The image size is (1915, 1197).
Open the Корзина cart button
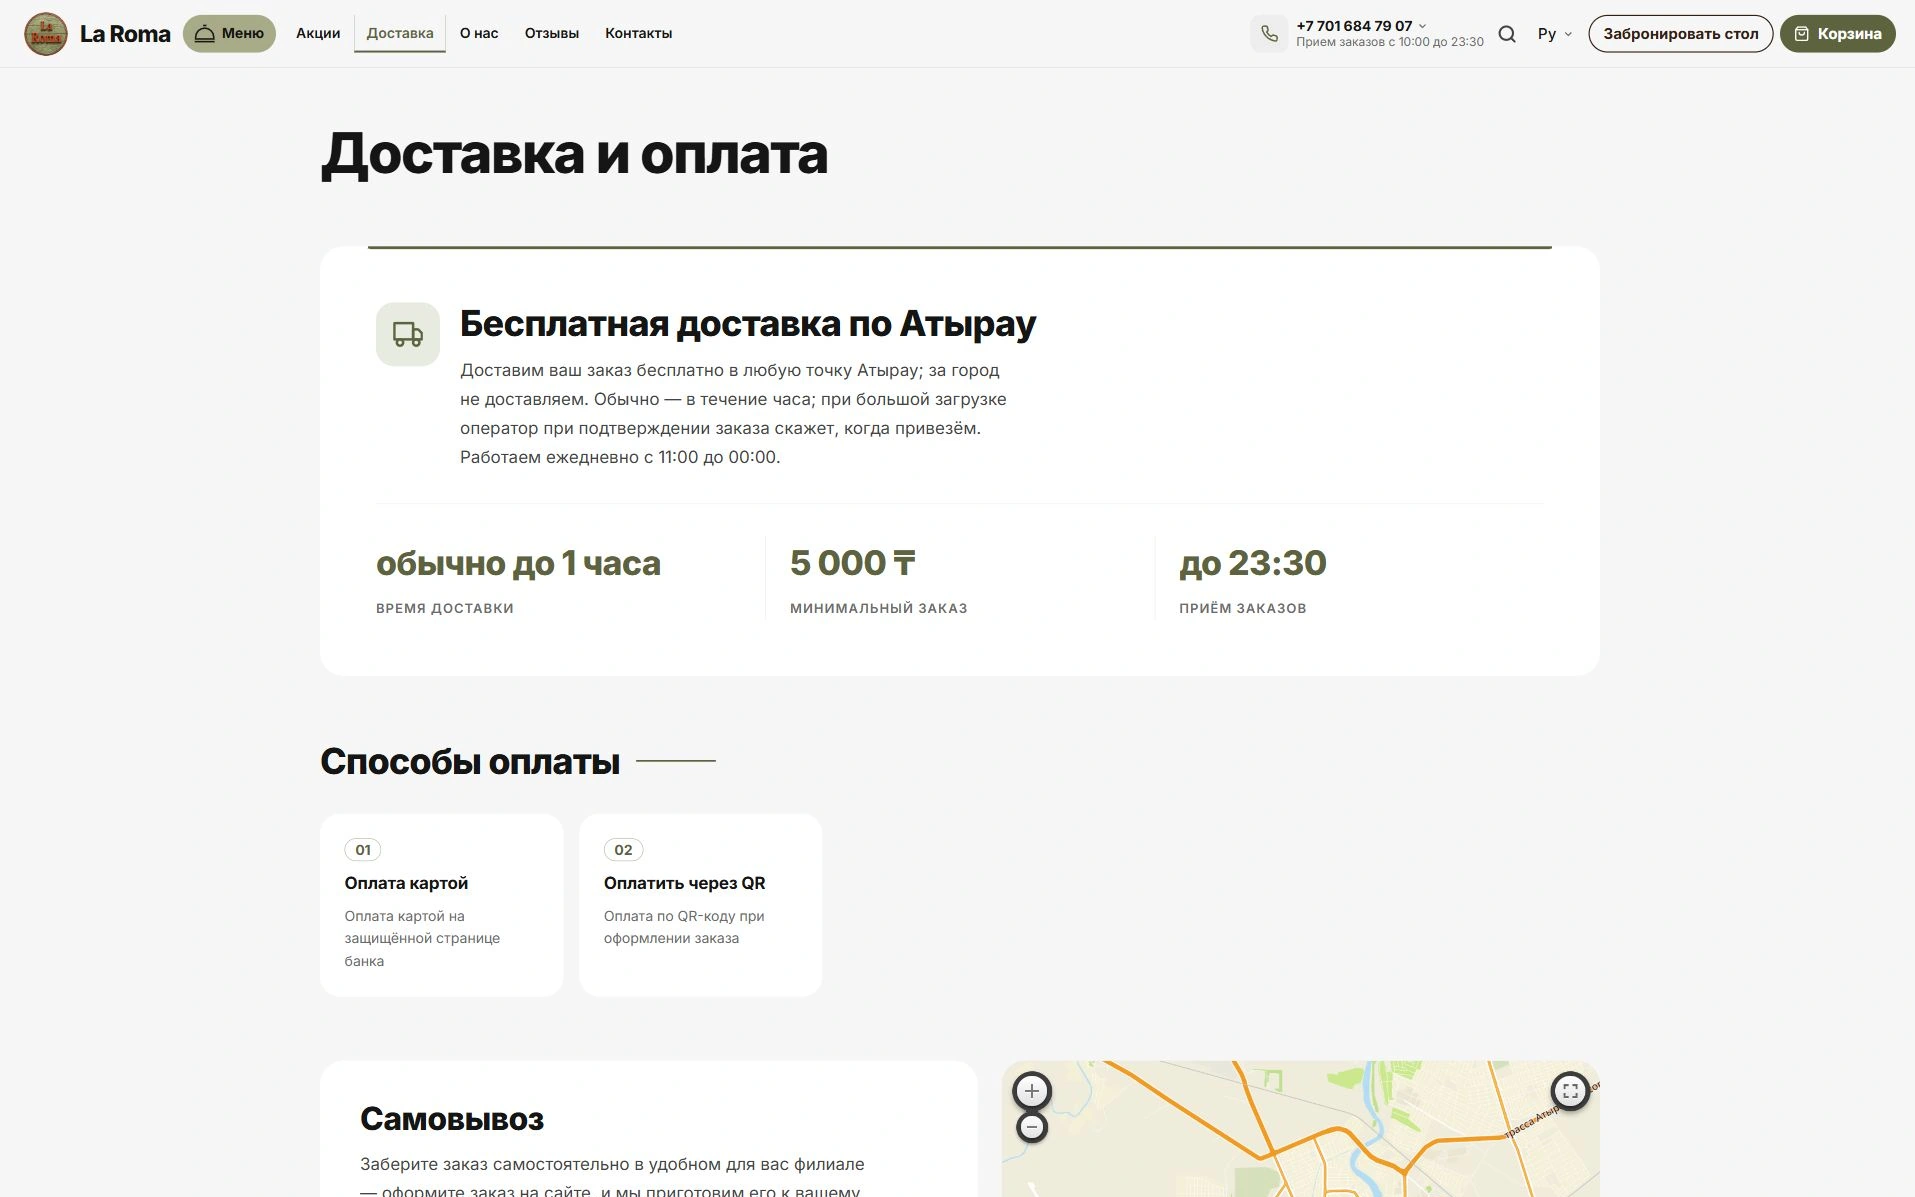(1838, 34)
